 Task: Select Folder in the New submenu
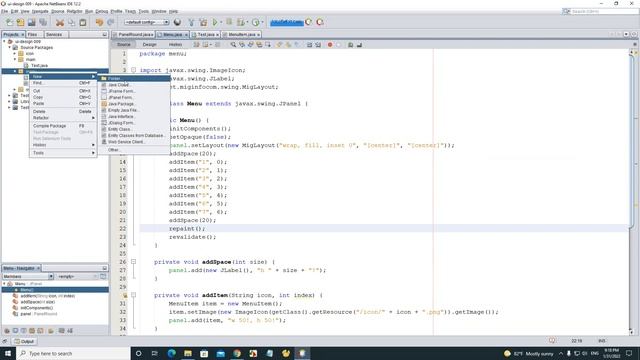pos(134,78)
